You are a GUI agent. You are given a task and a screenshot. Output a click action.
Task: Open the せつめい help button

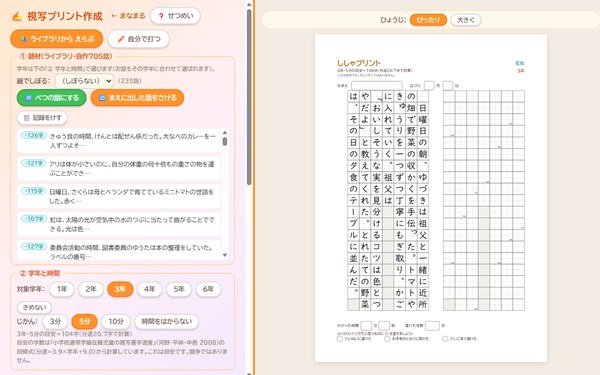point(175,16)
